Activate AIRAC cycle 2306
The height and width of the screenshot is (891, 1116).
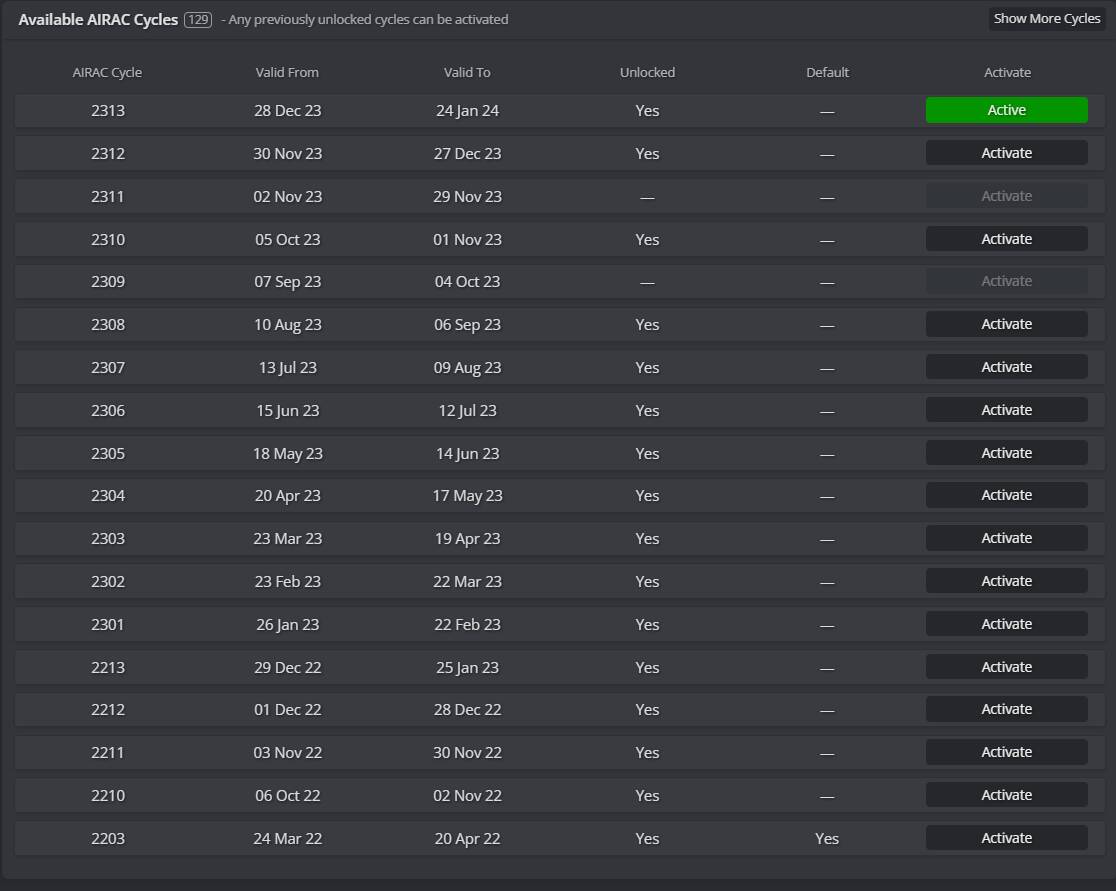coord(1006,410)
